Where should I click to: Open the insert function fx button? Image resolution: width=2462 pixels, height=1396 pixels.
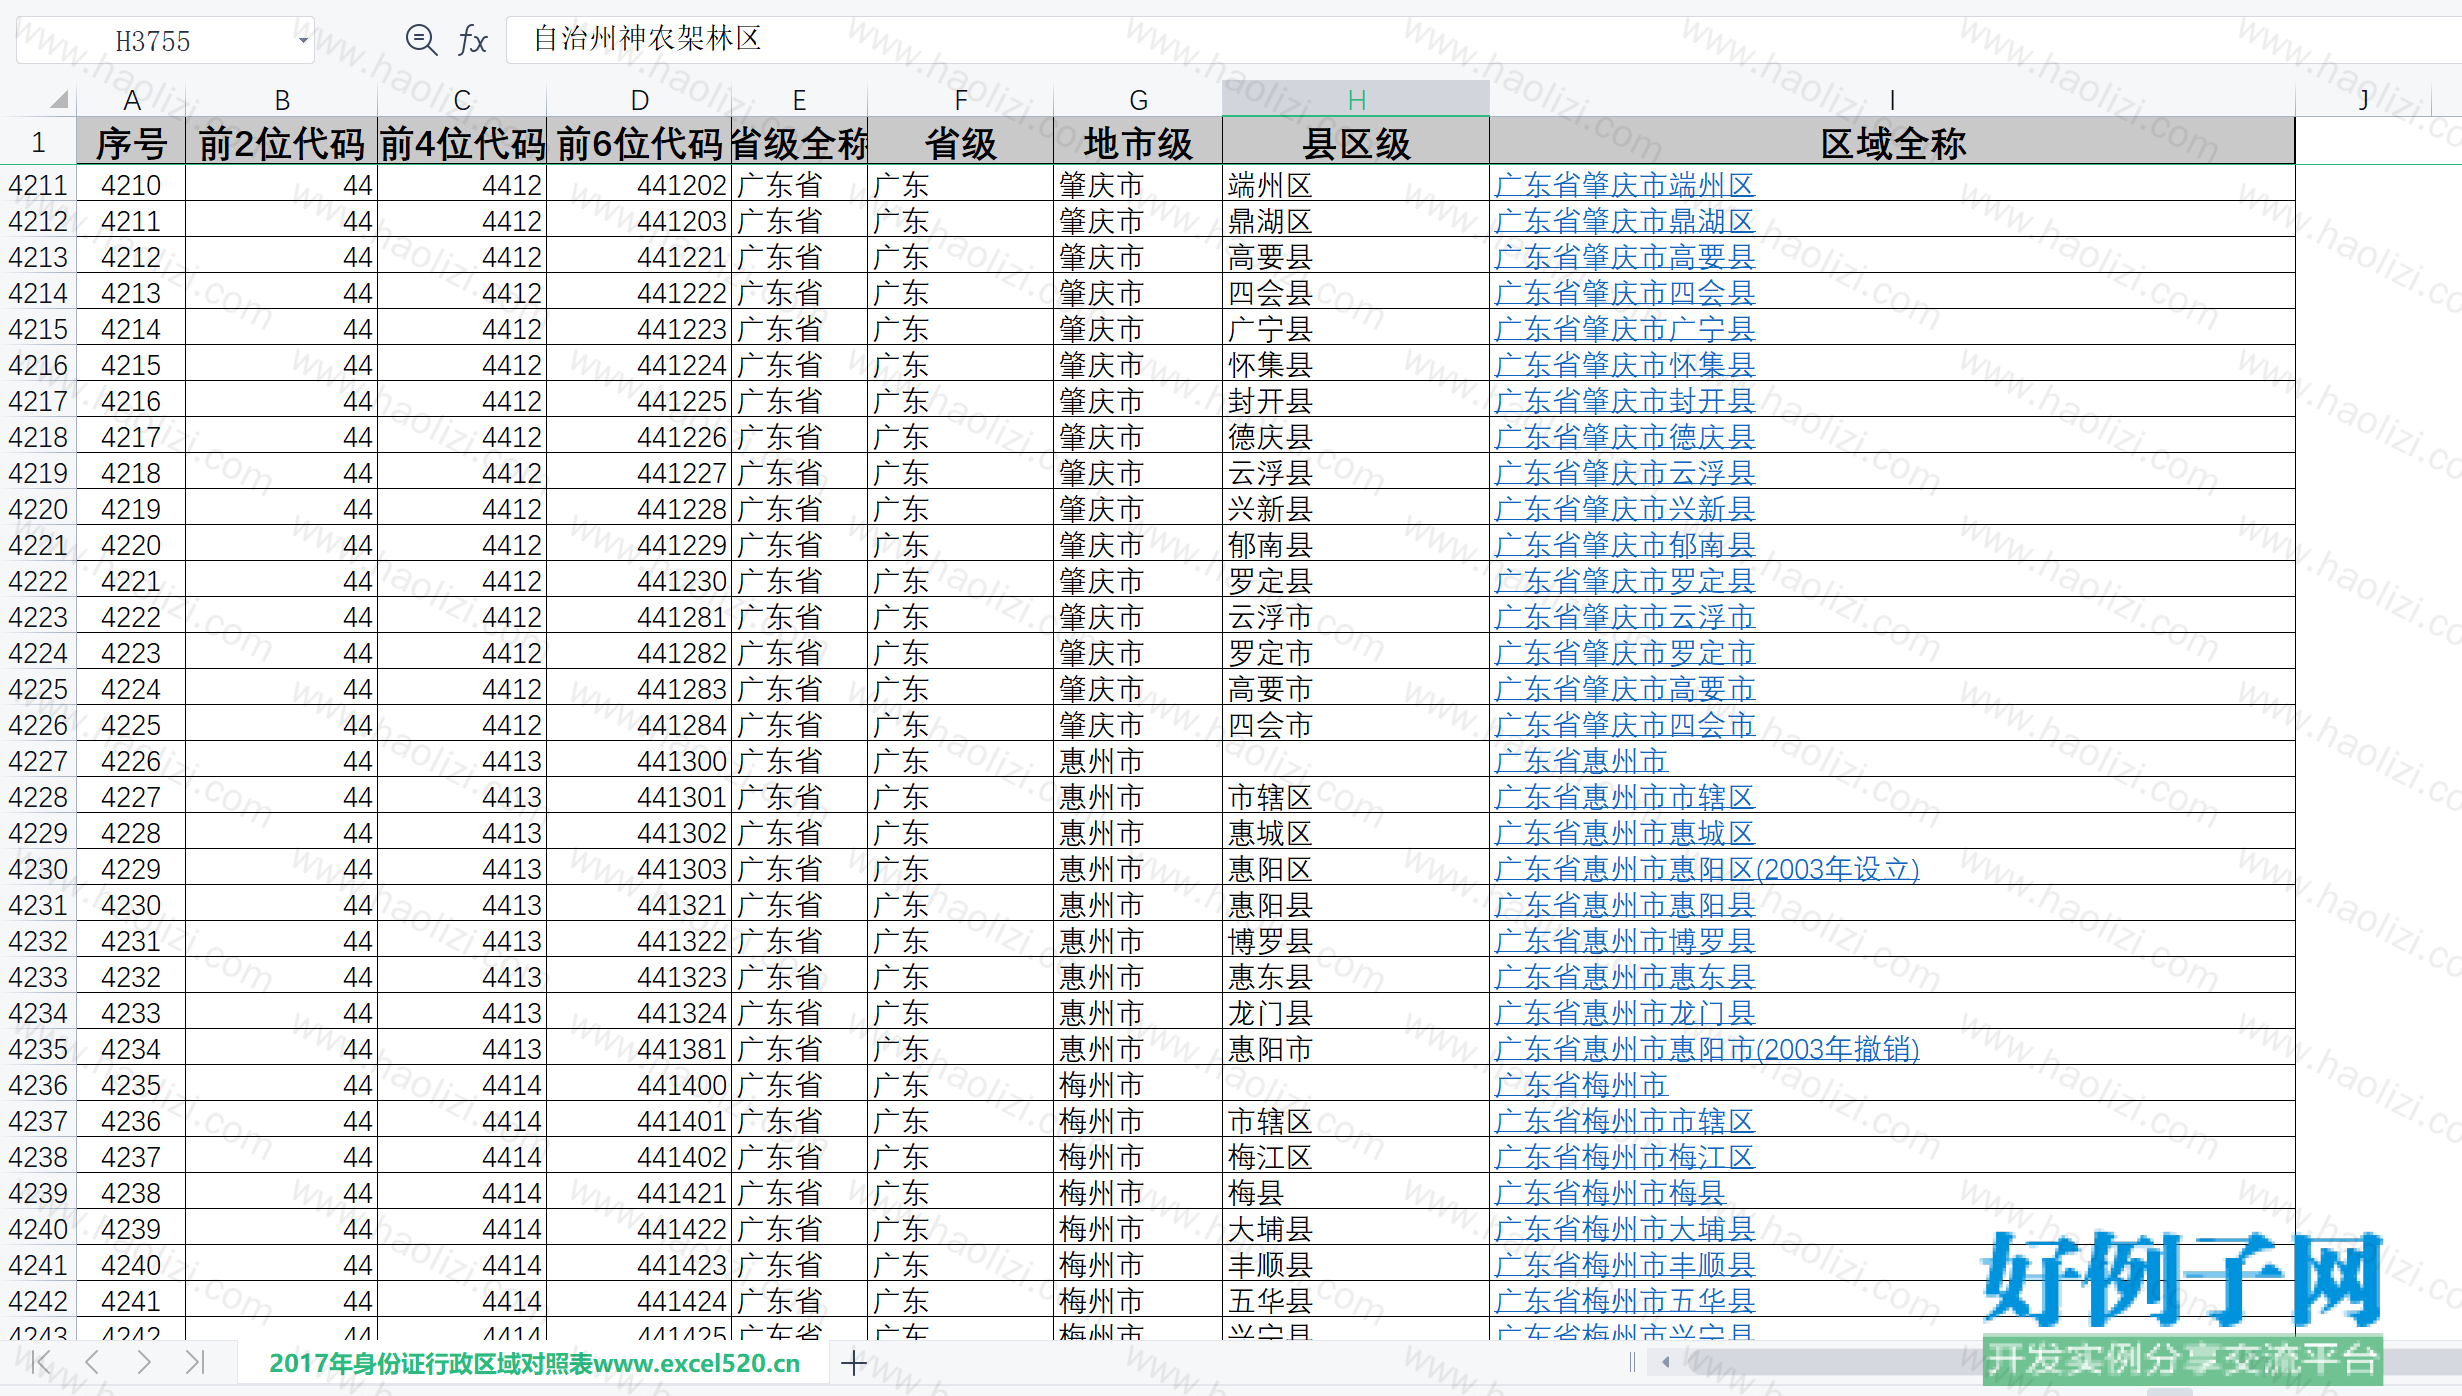coord(472,40)
